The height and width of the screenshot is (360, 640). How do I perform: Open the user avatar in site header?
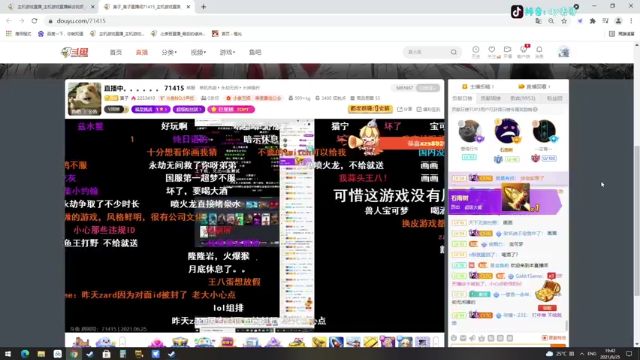point(564,52)
